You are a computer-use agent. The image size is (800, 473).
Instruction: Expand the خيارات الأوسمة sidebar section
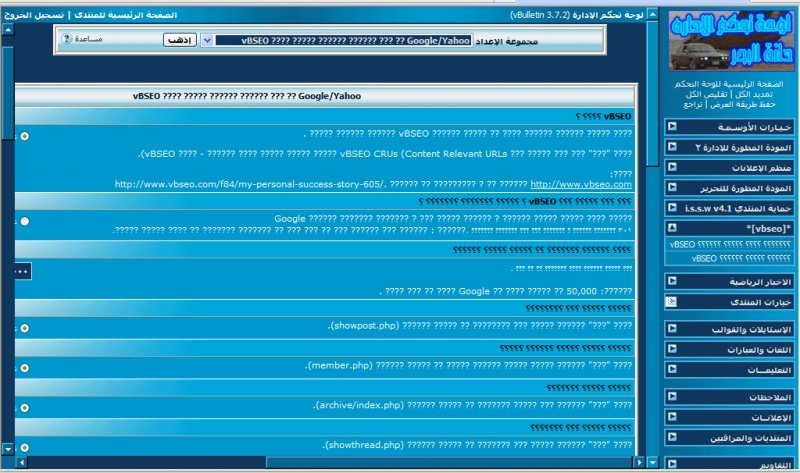[673, 127]
